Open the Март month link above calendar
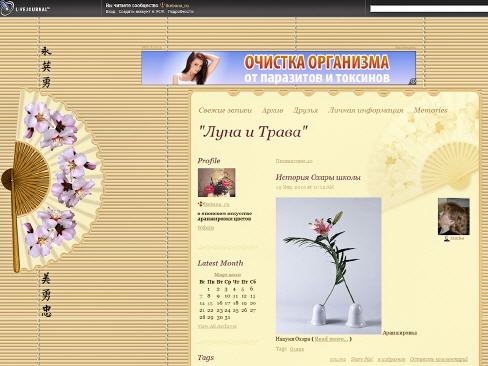This screenshot has height=366, width=488. [x=227, y=275]
